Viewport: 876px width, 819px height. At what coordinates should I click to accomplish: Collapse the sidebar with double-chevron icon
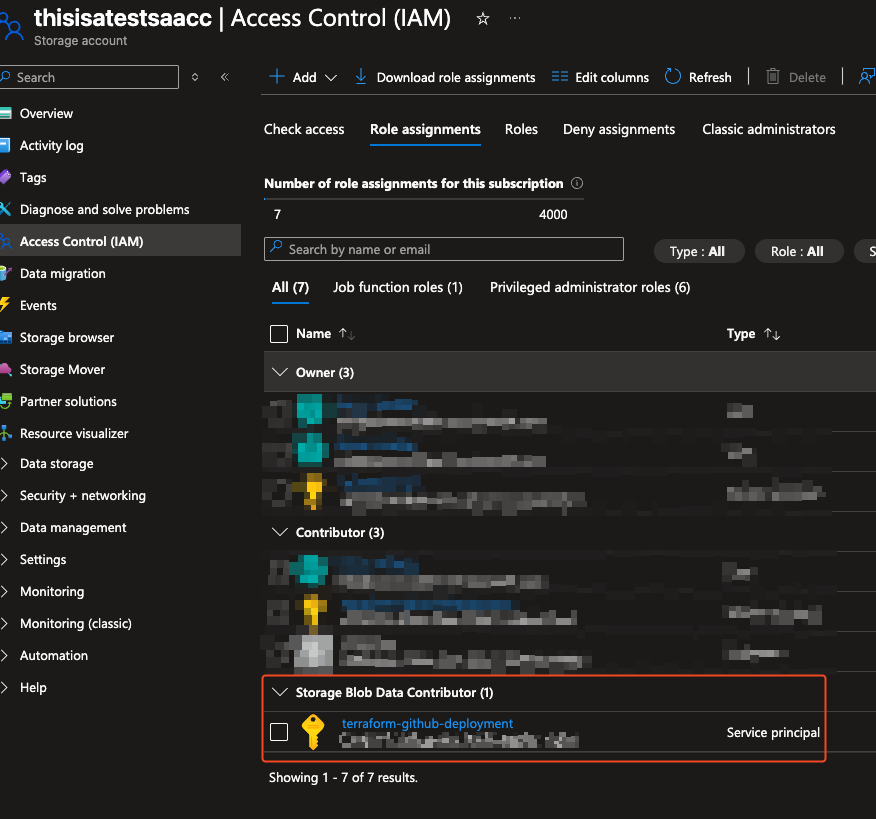(225, 77)
